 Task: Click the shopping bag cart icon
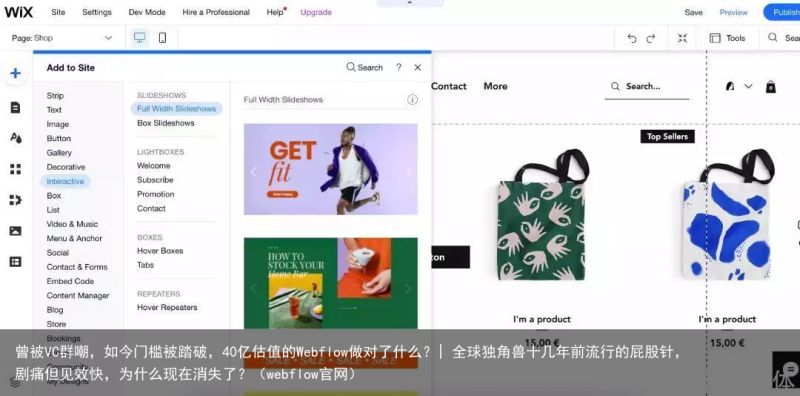click(770, 87)
